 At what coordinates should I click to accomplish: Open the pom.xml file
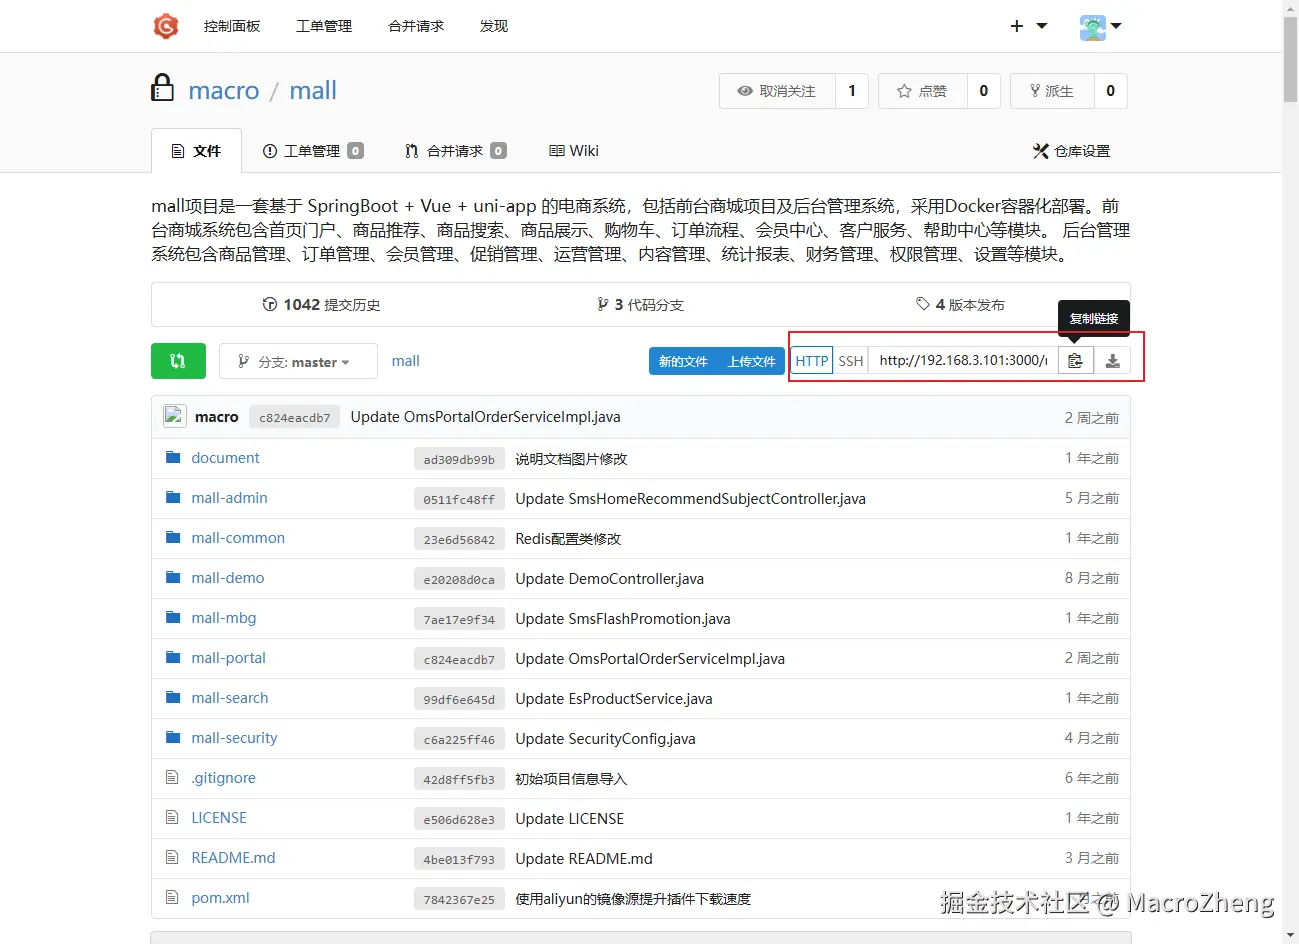click(220, 898)
